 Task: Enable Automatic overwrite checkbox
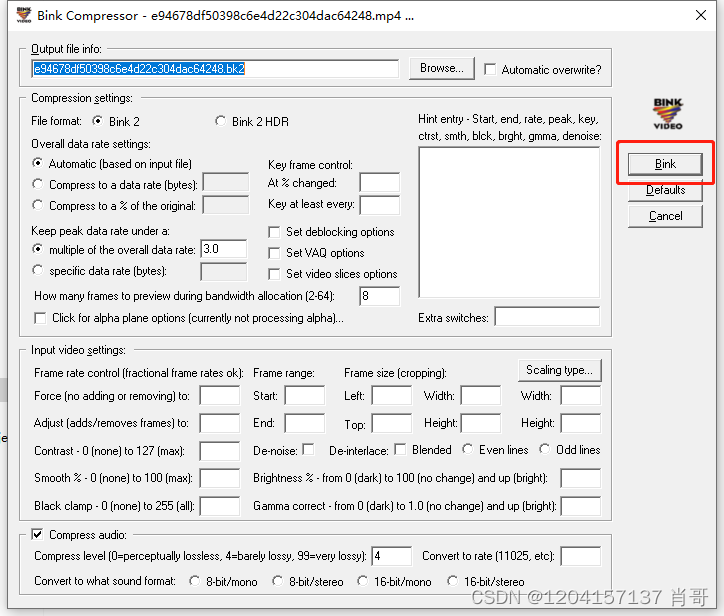pos(490,69)
